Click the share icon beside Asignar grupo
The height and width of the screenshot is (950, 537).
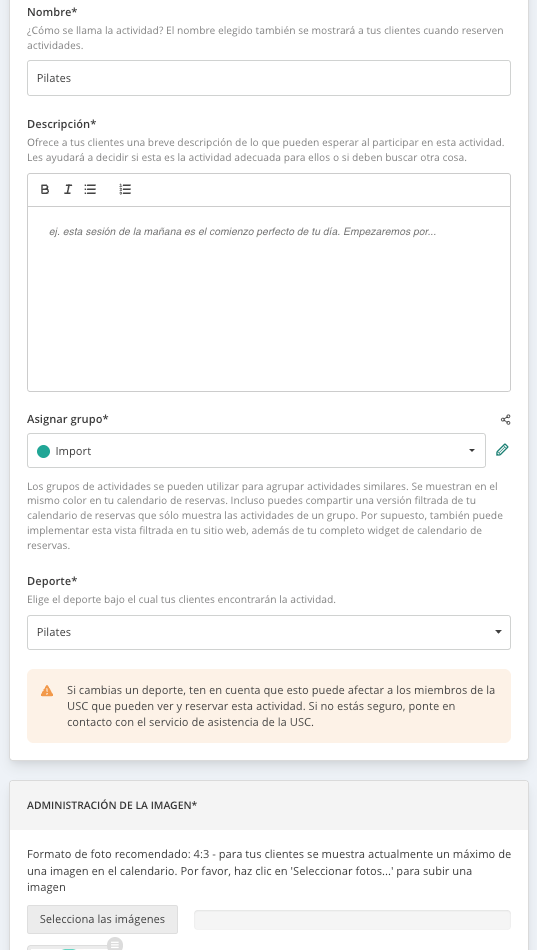pos(505,419)
